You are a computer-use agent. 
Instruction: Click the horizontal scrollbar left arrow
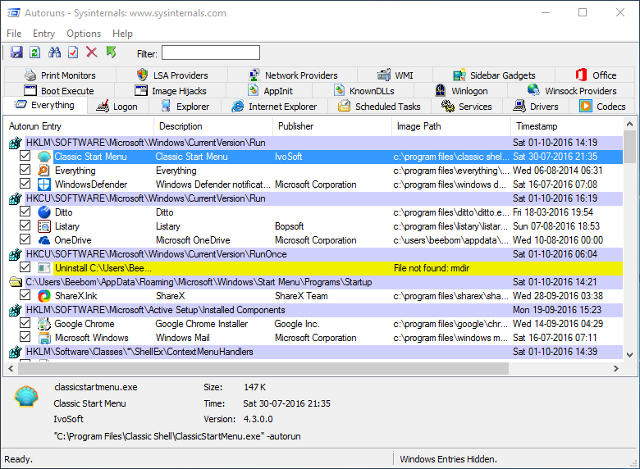[11, 369]
